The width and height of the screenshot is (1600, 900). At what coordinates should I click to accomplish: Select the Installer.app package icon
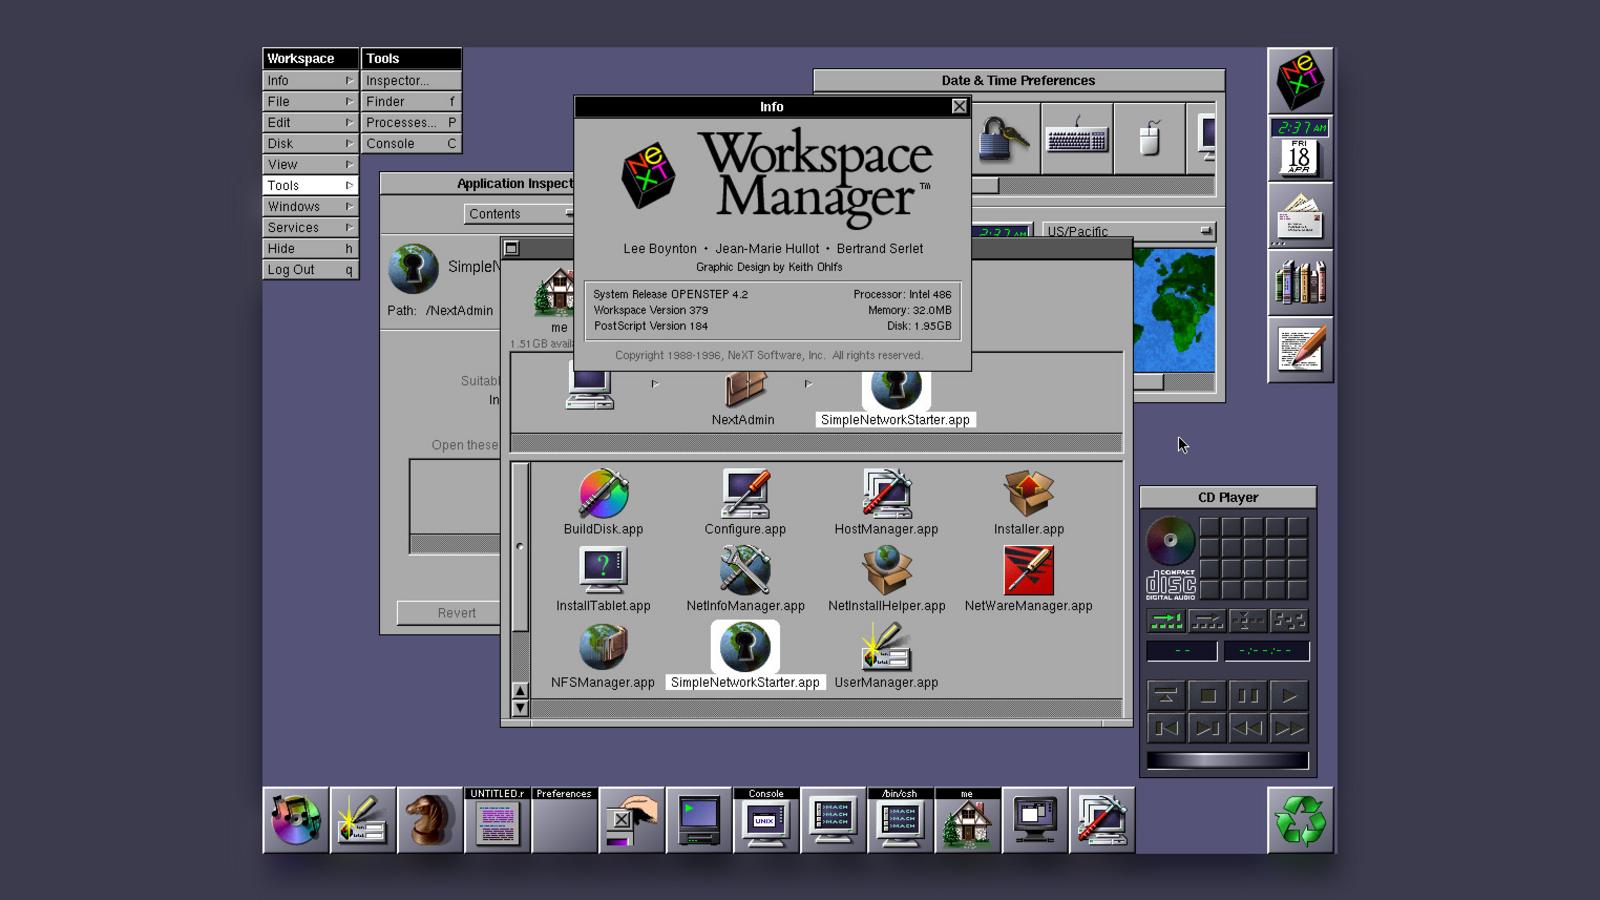tap(1028, 493)
